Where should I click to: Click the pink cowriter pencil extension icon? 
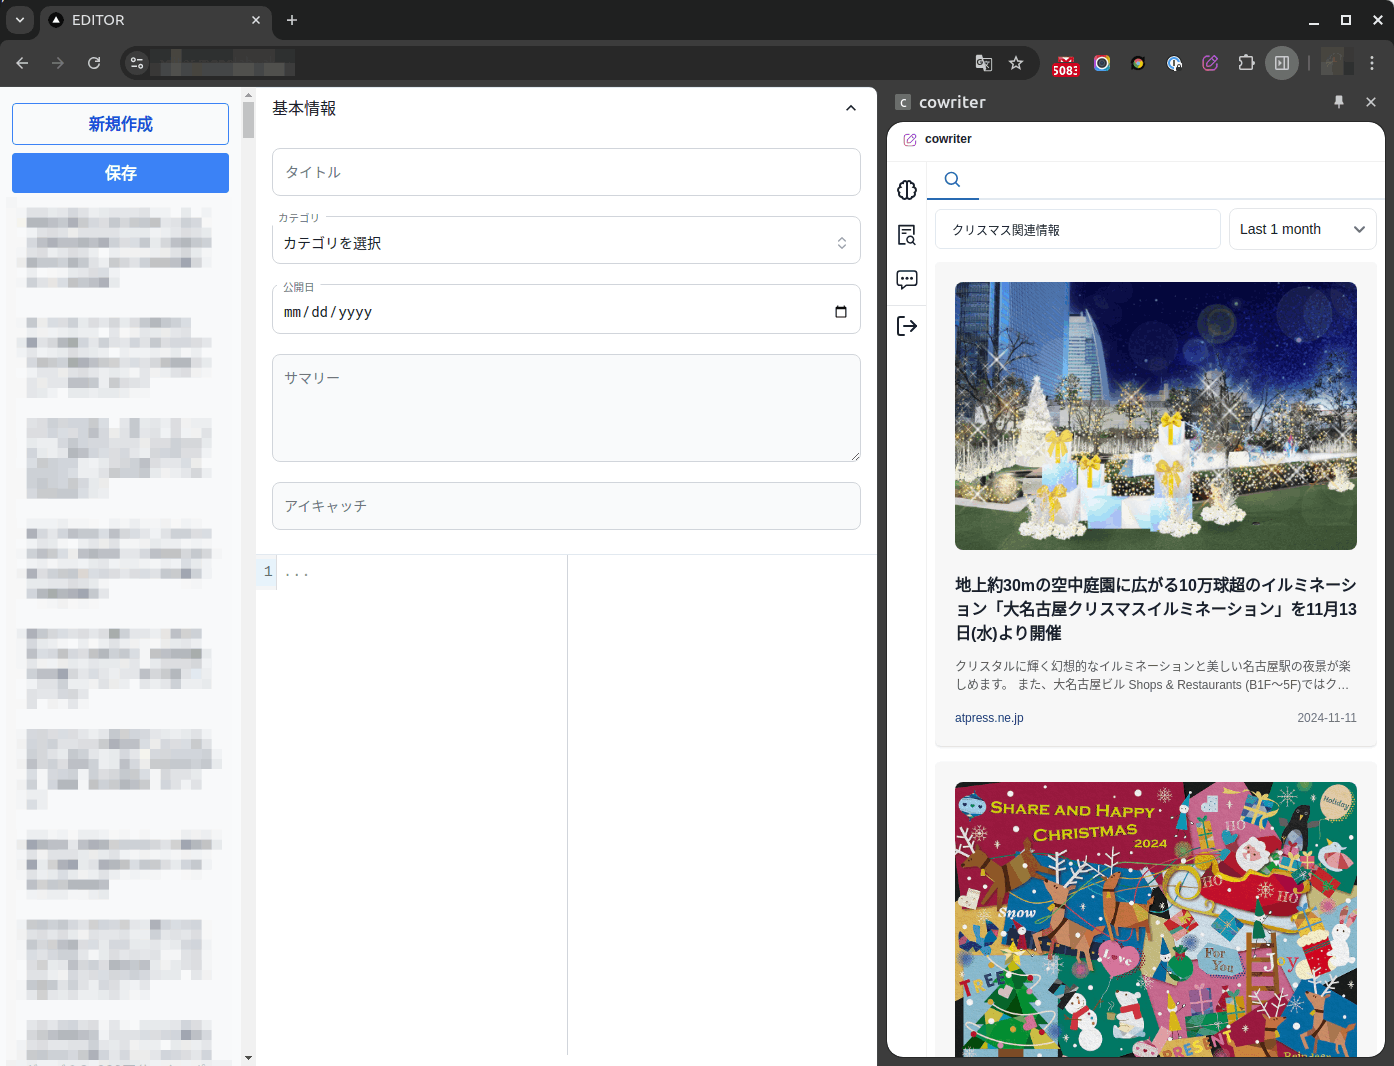point(1210,63)
